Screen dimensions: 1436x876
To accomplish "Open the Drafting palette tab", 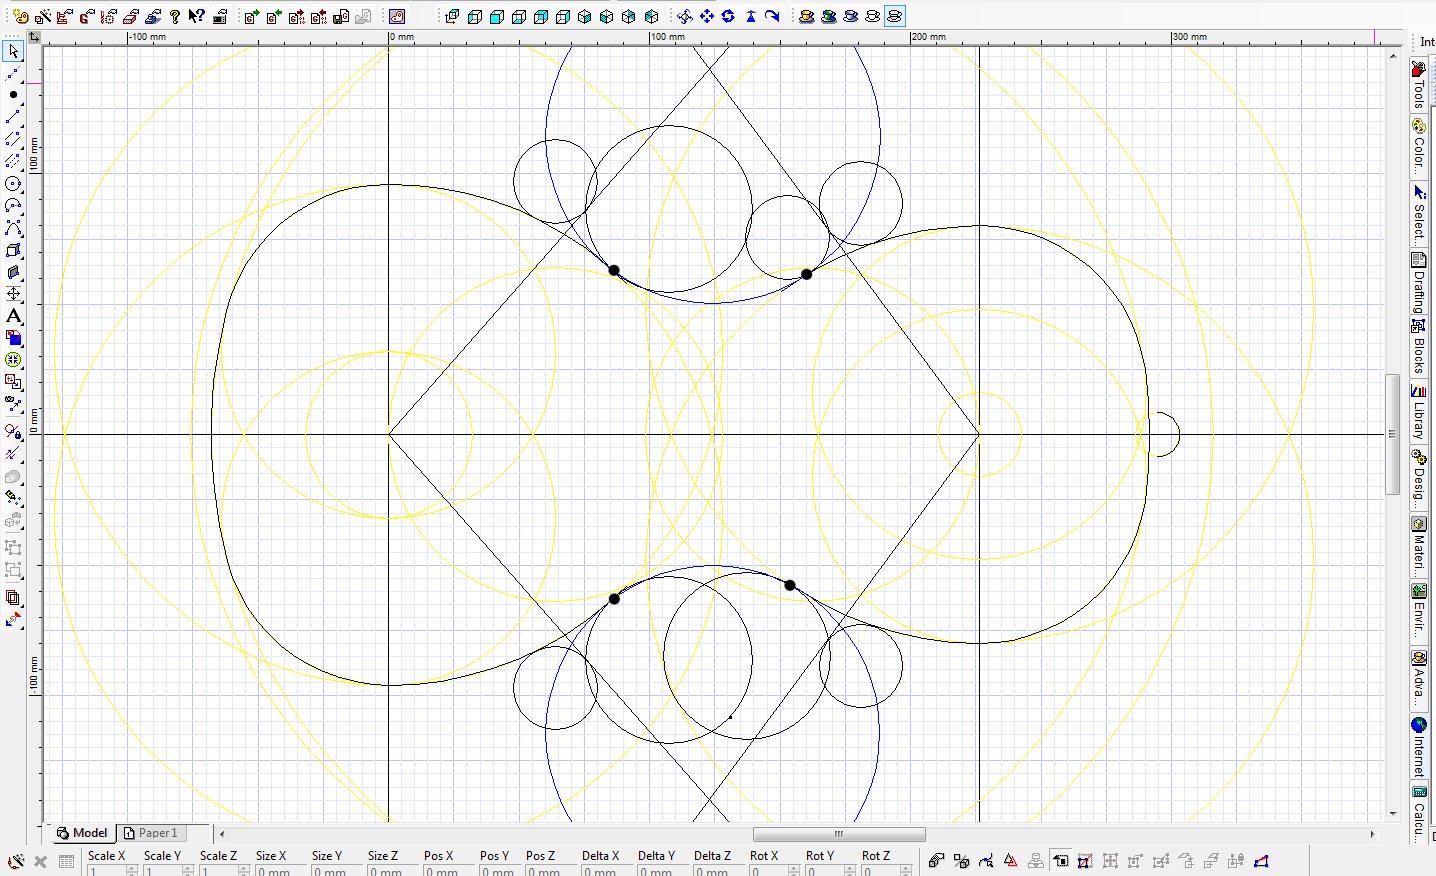I will (x=1419, y=282).
